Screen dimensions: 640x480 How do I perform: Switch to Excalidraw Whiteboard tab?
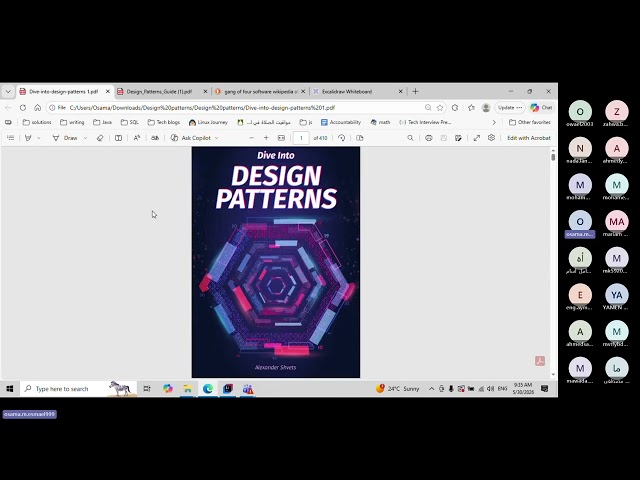click(347, 91)
